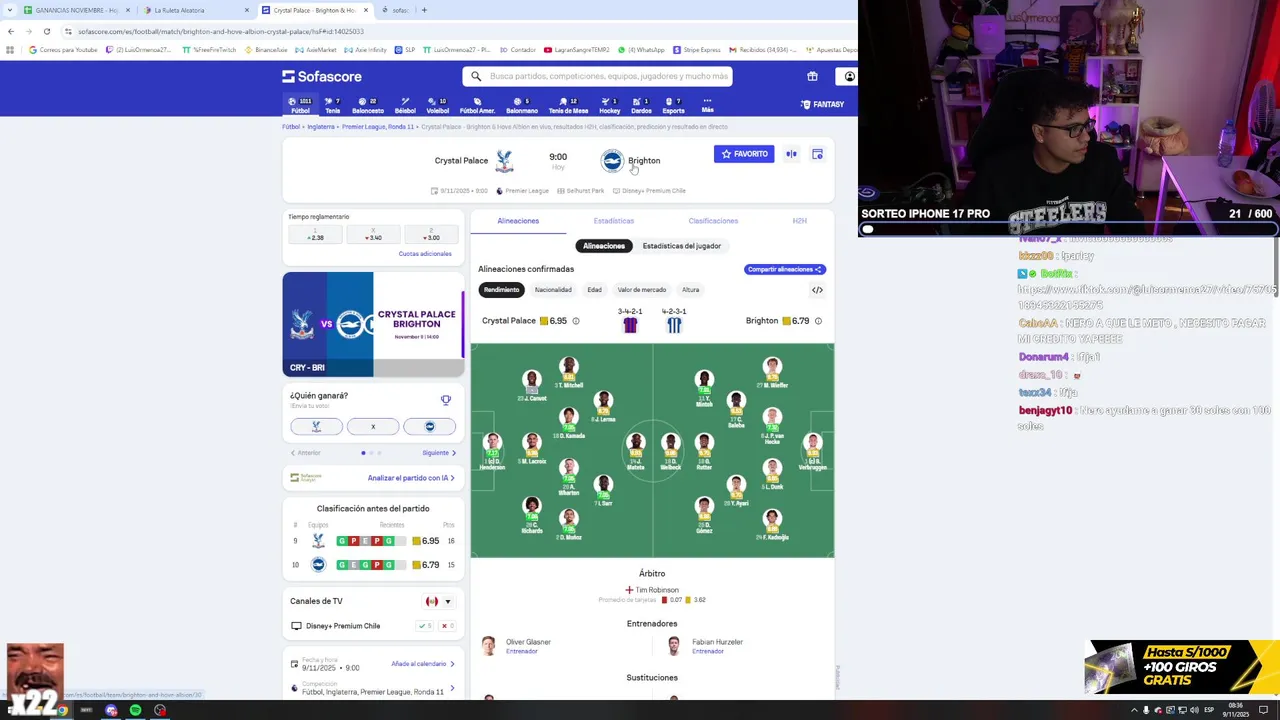Switch to the Estadísticas tab

[x=613, y=221]
